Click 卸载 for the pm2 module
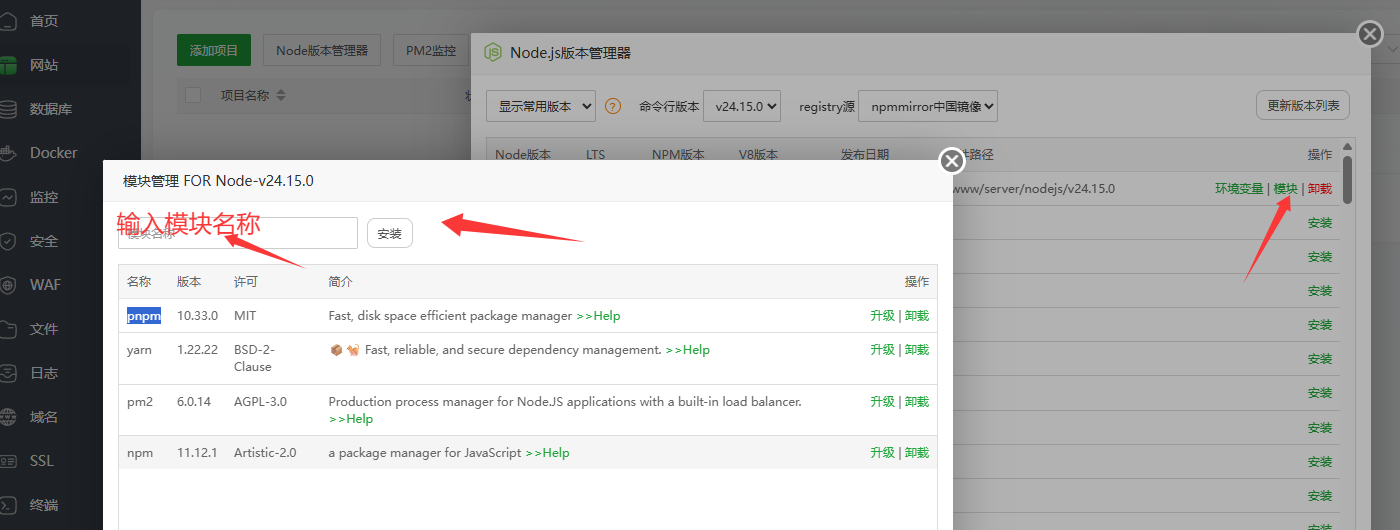The width and height of the screenshot is (1400, 530). point(917,402)
